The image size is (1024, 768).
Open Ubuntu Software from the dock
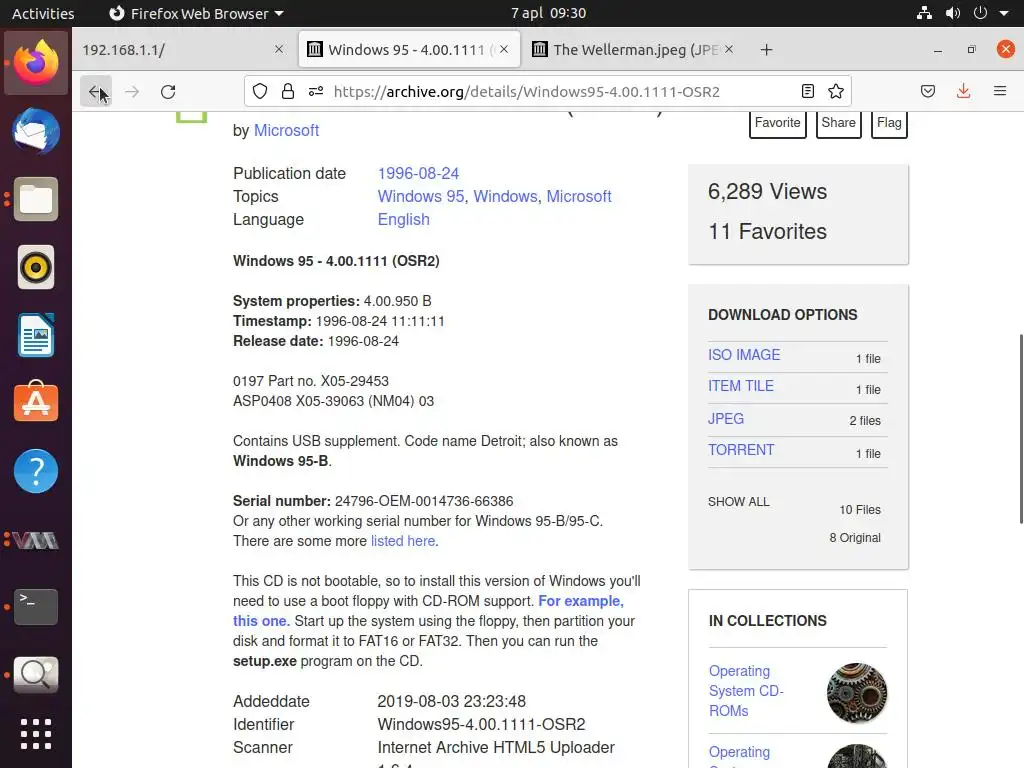pos(36,402)
